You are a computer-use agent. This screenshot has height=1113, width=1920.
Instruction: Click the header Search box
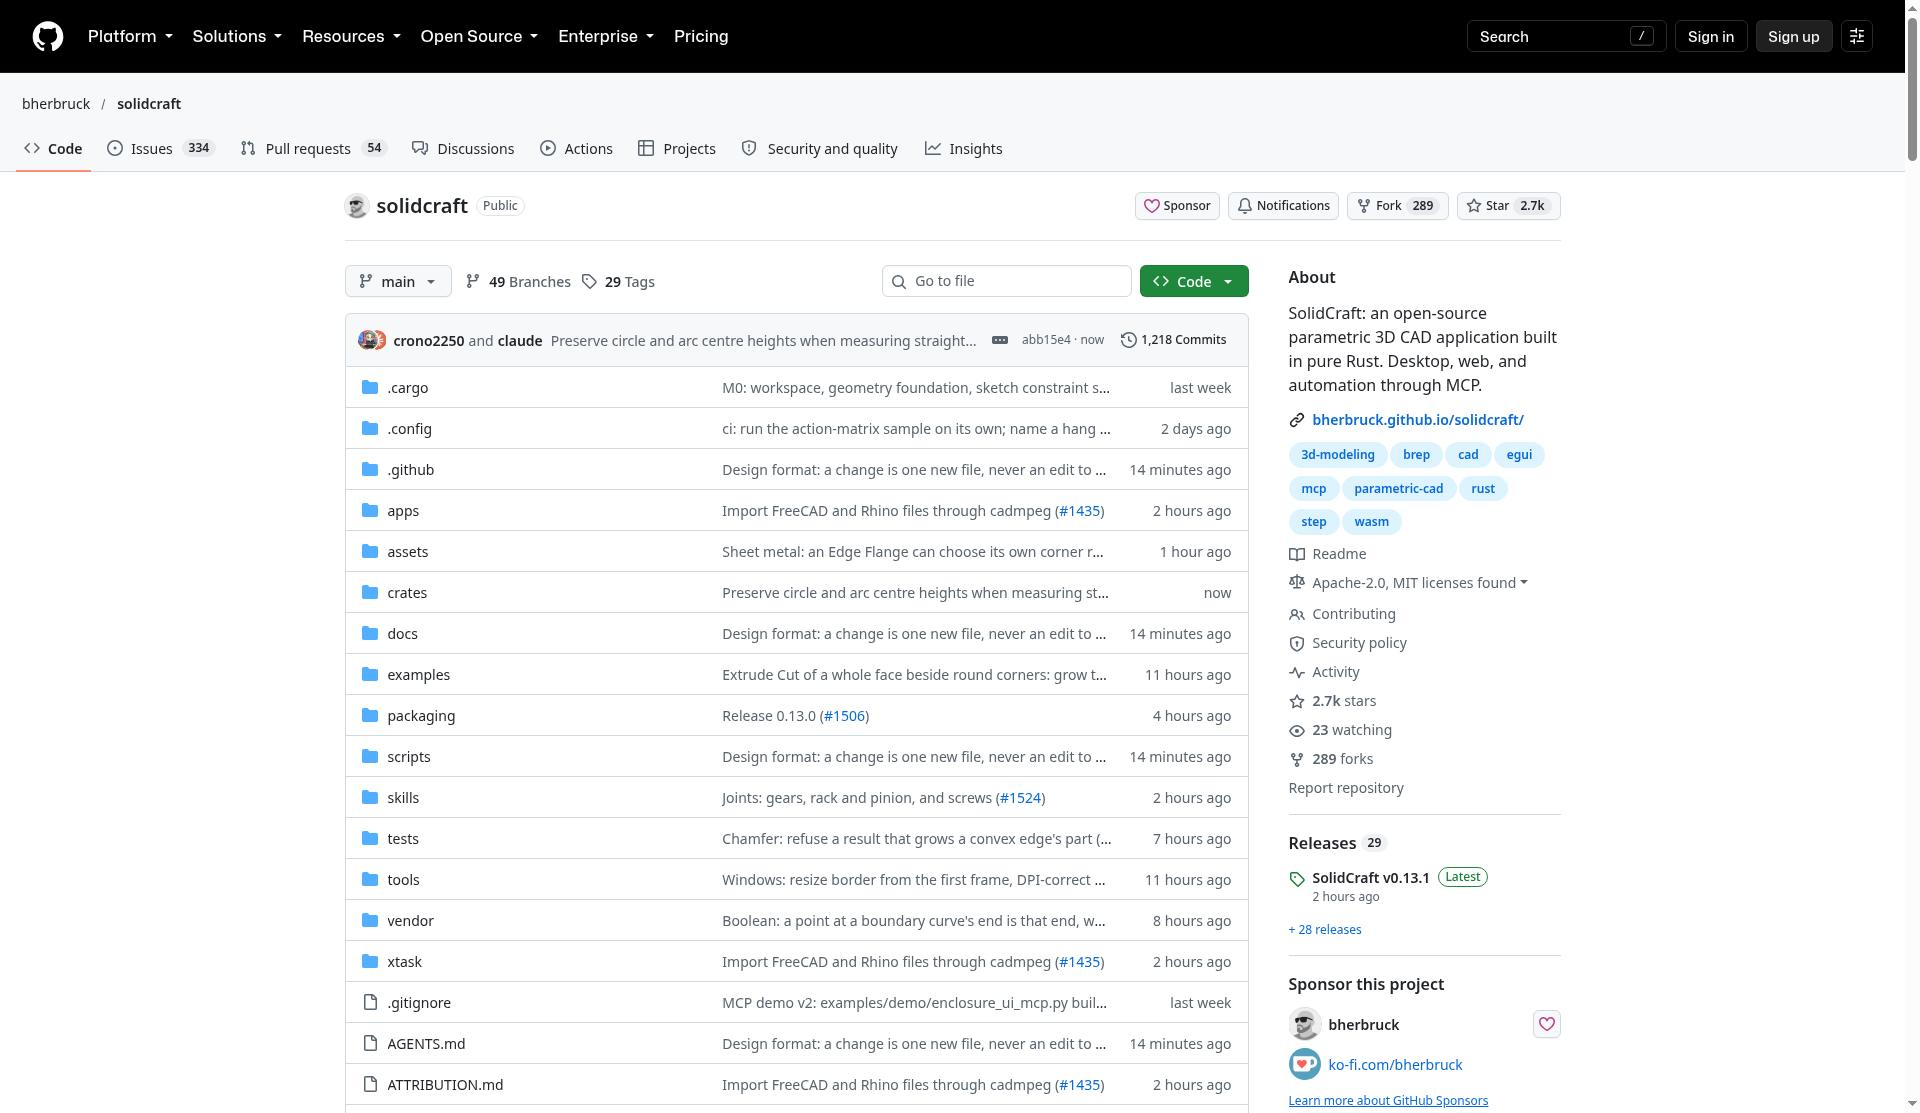(x=1566, y=36)
